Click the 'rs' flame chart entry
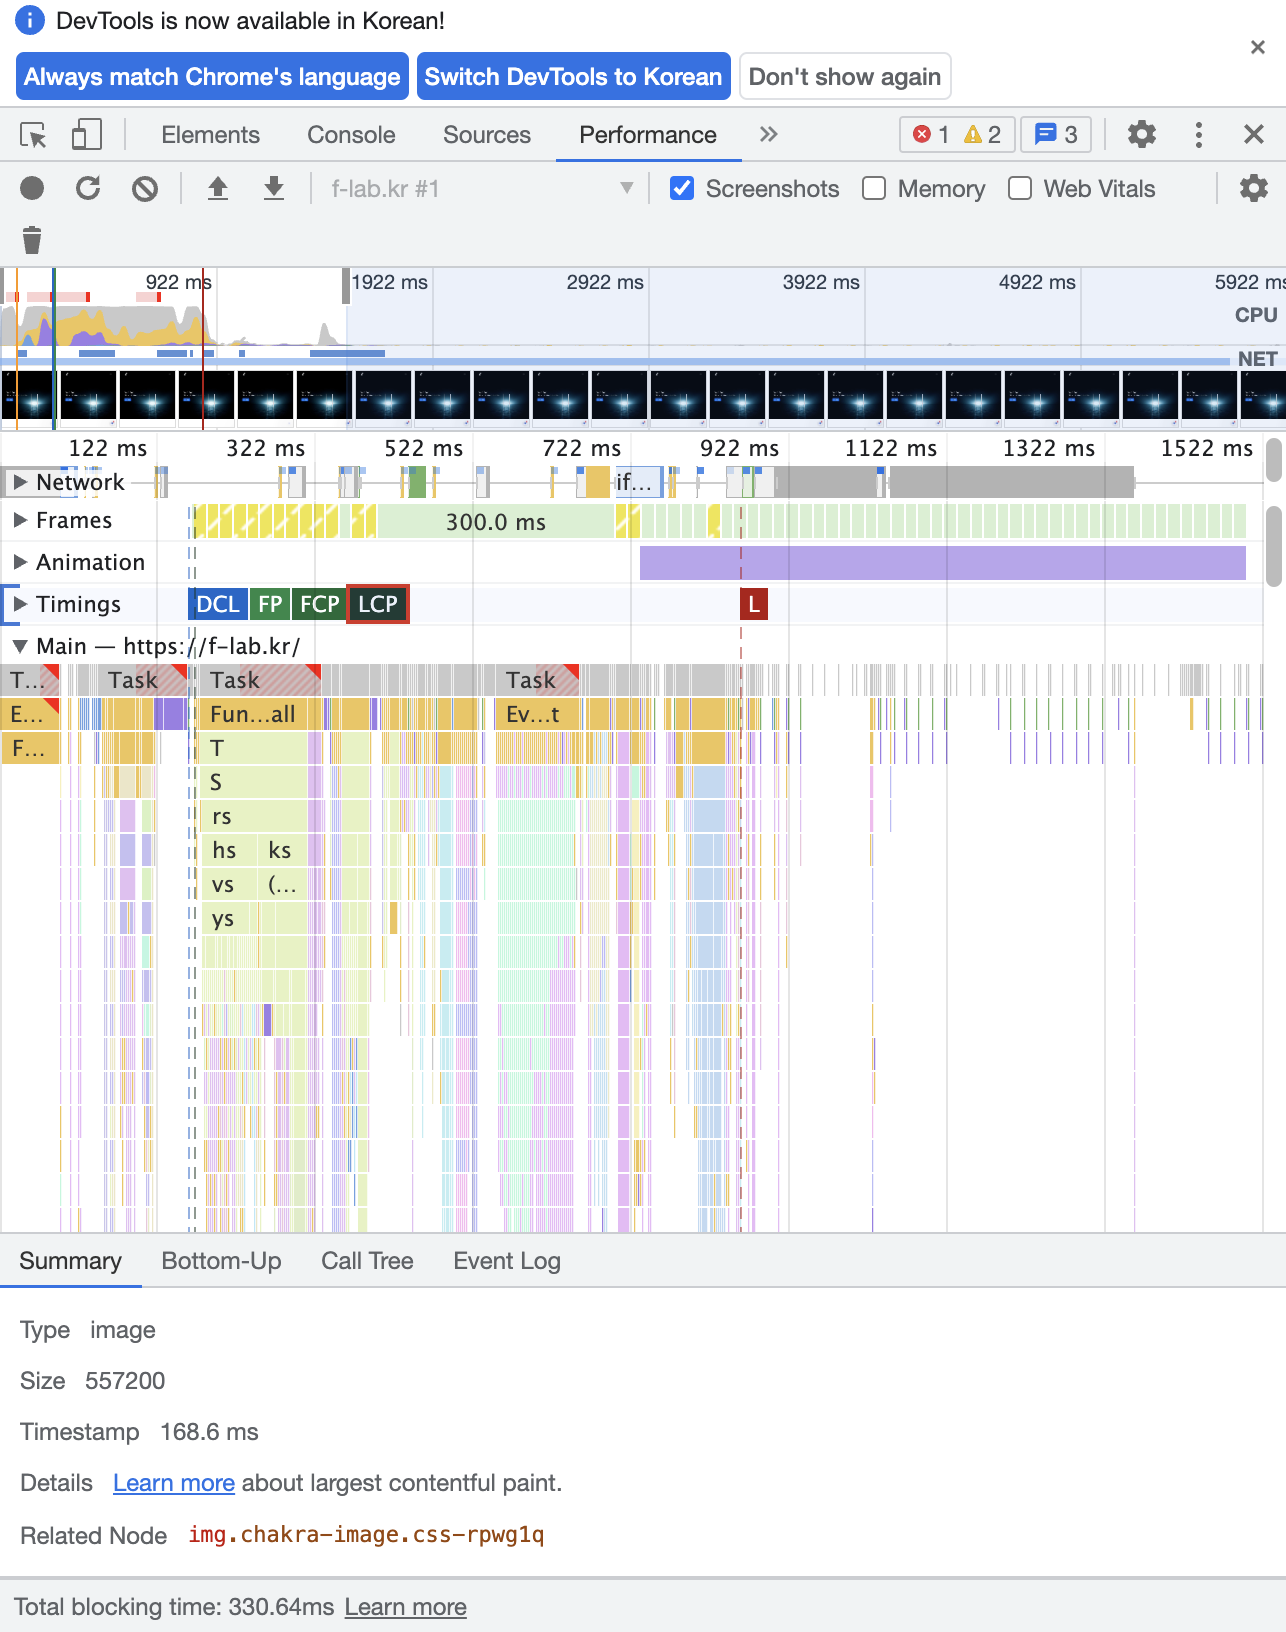The height and width of the screenshot is (1632, 1286). point(254,816)
